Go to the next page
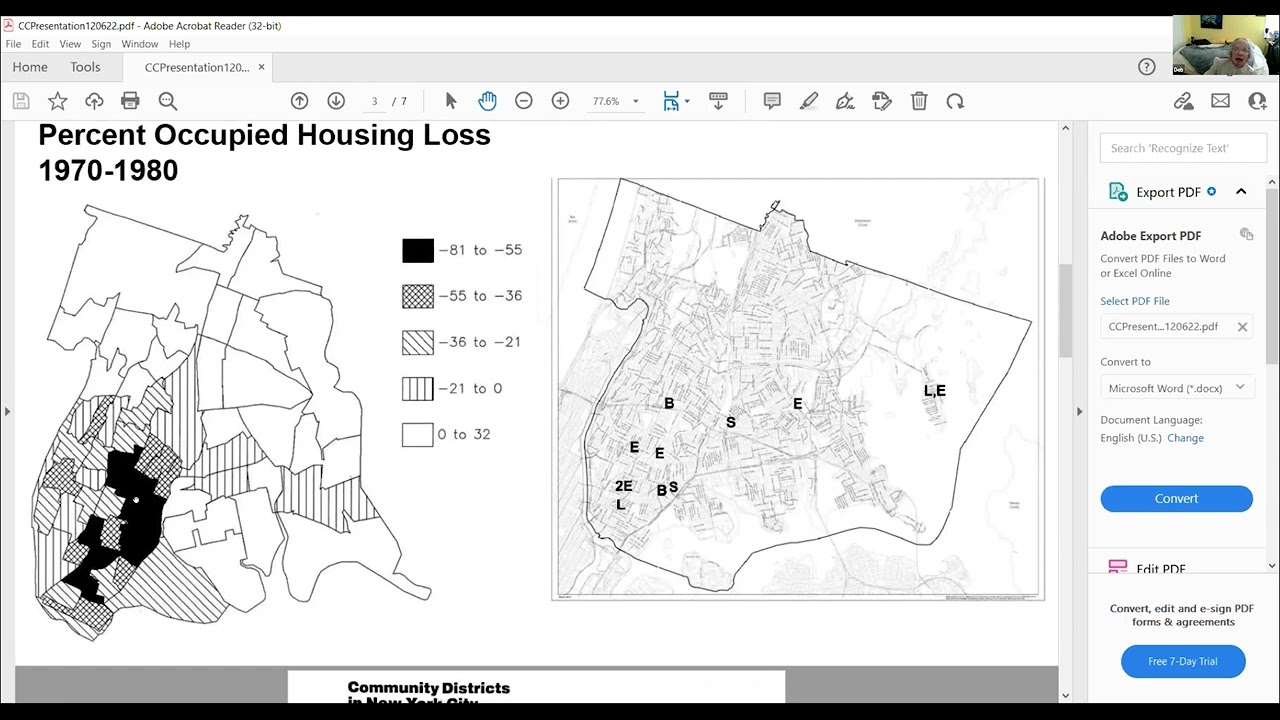 (x=336, y=101)
